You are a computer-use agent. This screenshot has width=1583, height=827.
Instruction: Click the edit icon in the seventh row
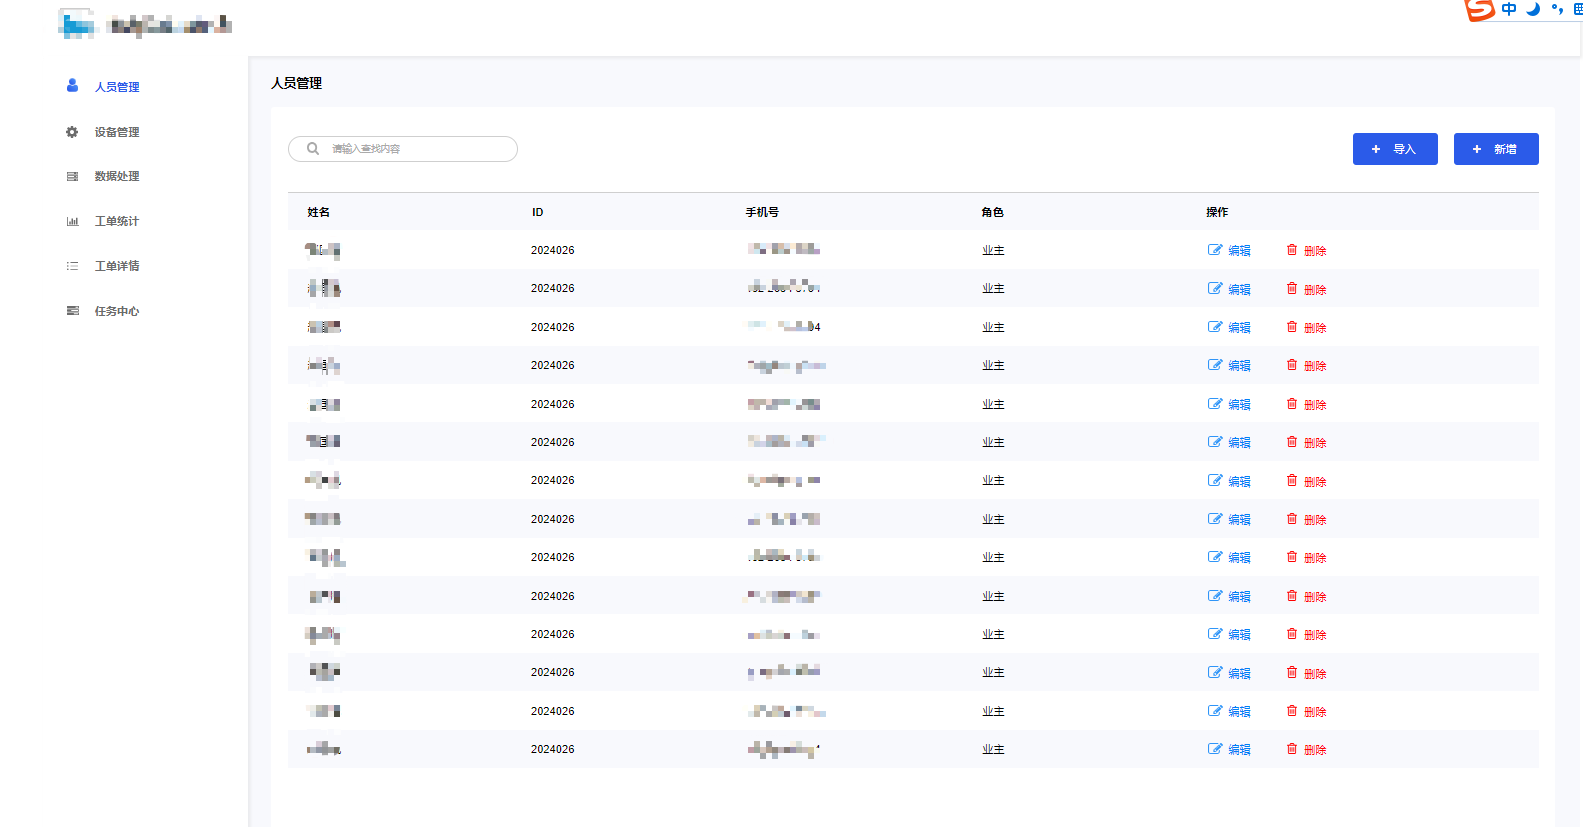1215,480
